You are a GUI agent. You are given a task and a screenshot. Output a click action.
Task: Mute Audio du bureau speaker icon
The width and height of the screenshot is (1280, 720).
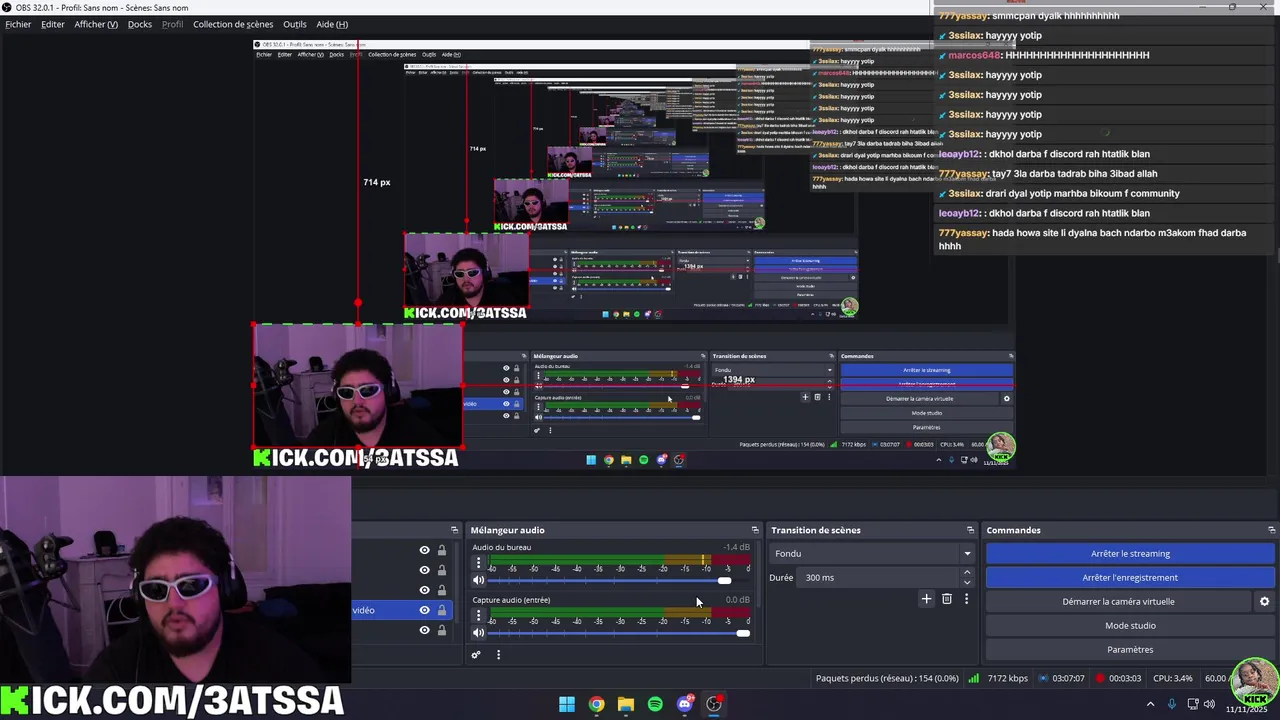point(478,580)
